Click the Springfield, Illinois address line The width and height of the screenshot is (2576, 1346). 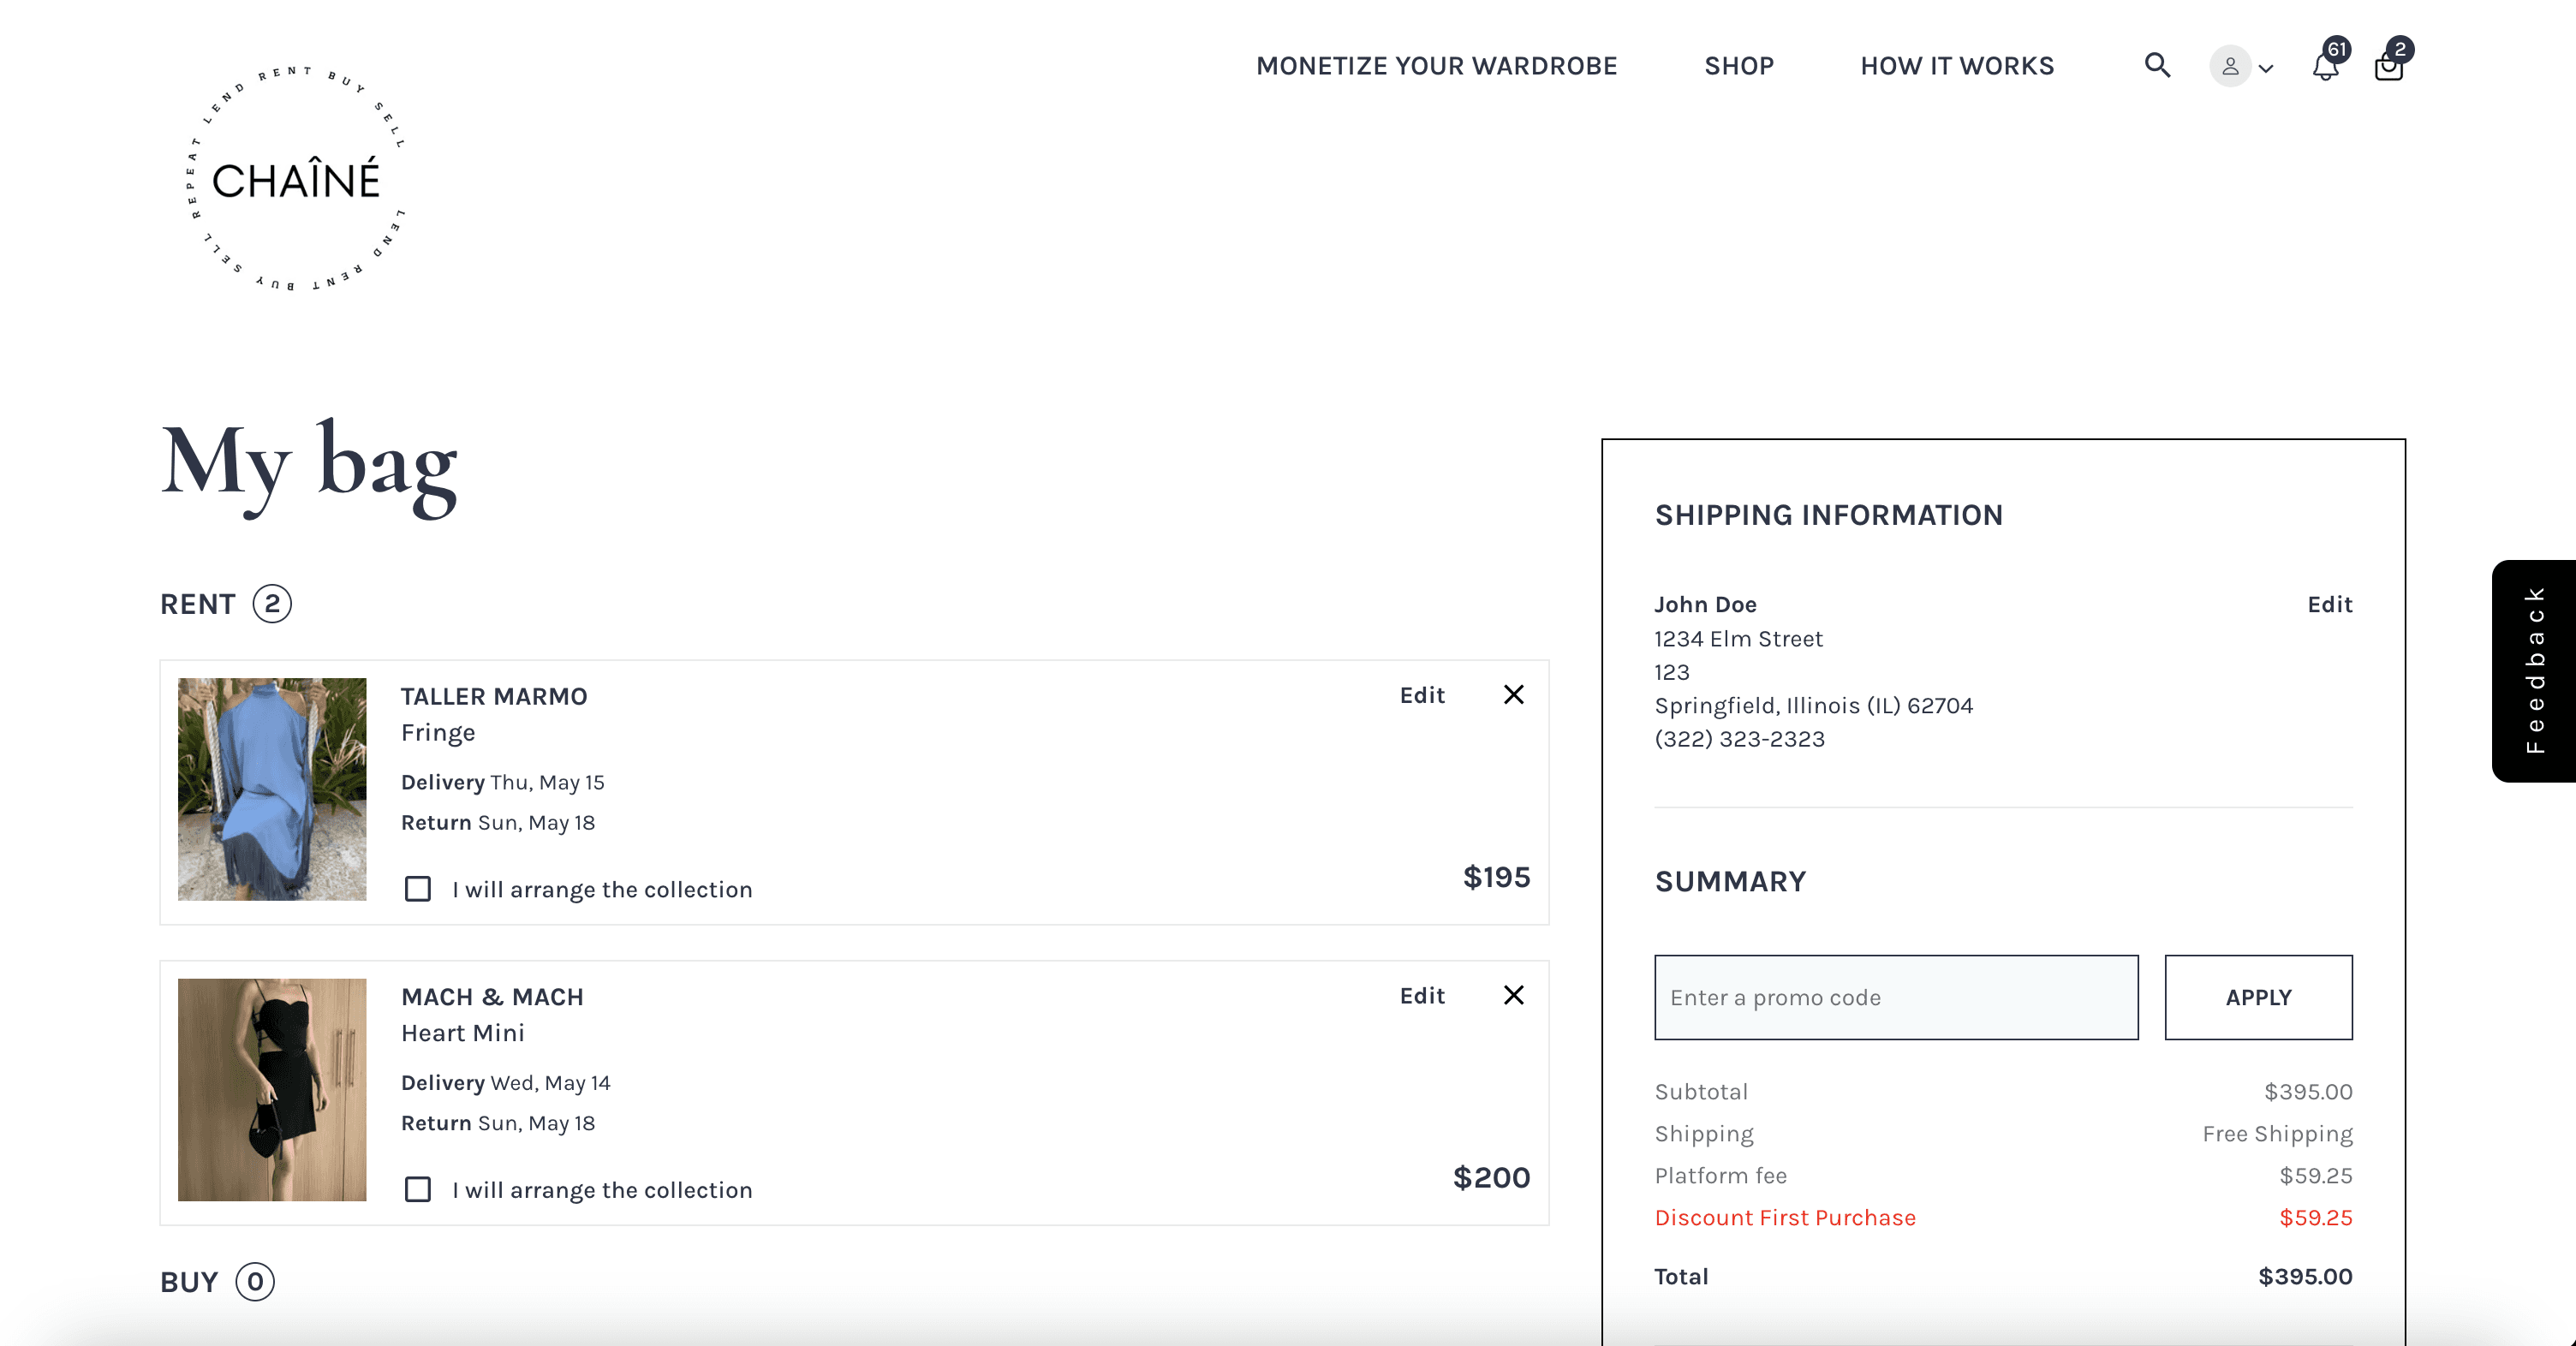(1814, 706)
